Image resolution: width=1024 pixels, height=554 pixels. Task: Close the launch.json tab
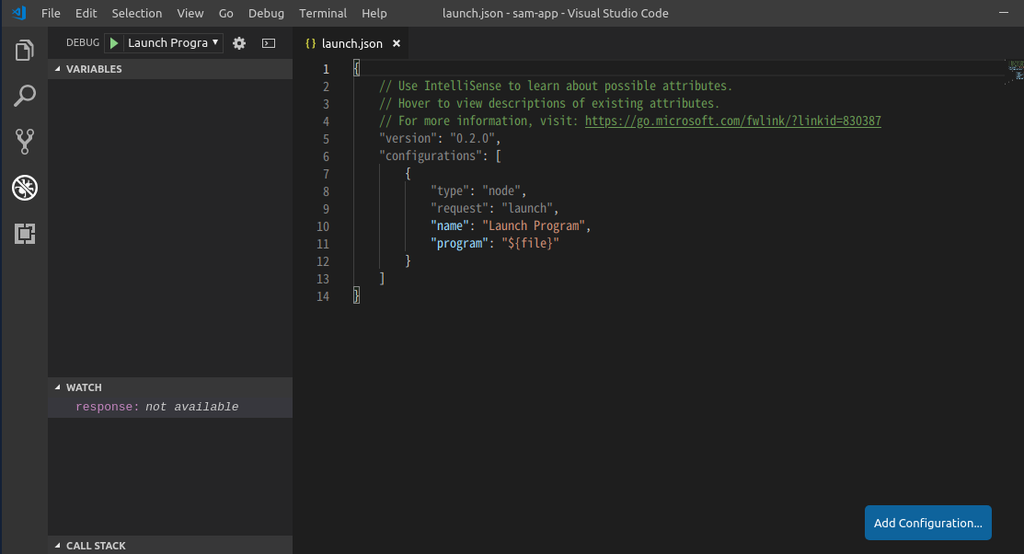[396, 43]
